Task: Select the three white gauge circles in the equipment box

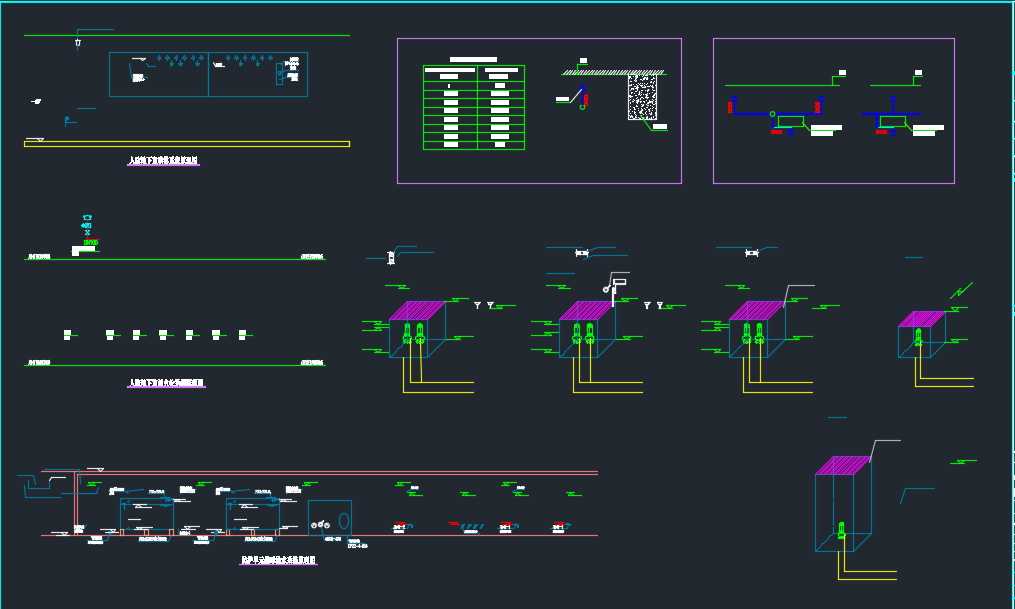Action: tap(320, 525)
